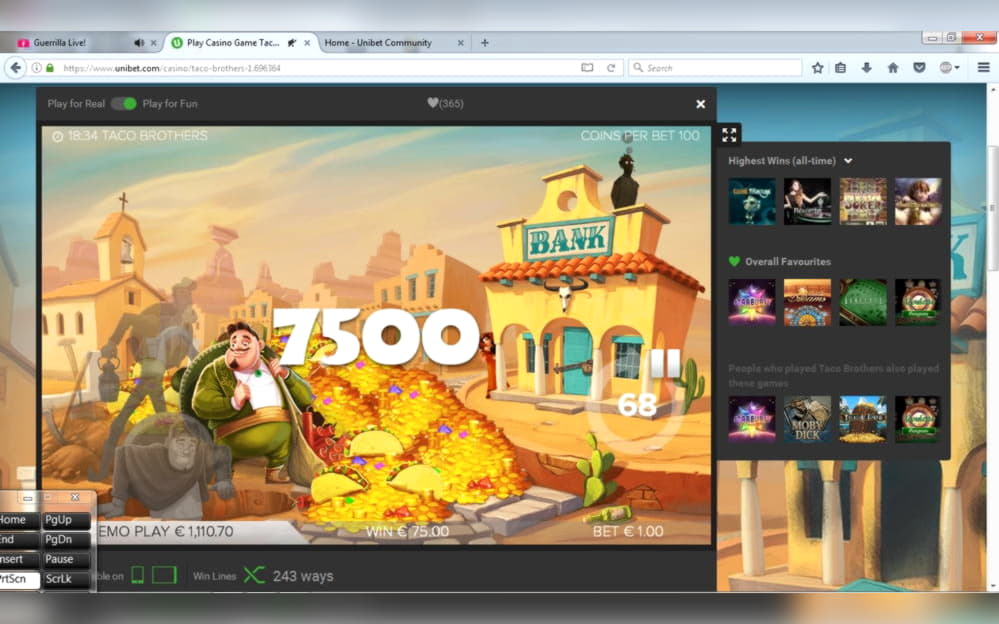This screenshot has width=999, height=624.
Task: Click the BET € 1.00 display
Action: (x=628, y=531)
